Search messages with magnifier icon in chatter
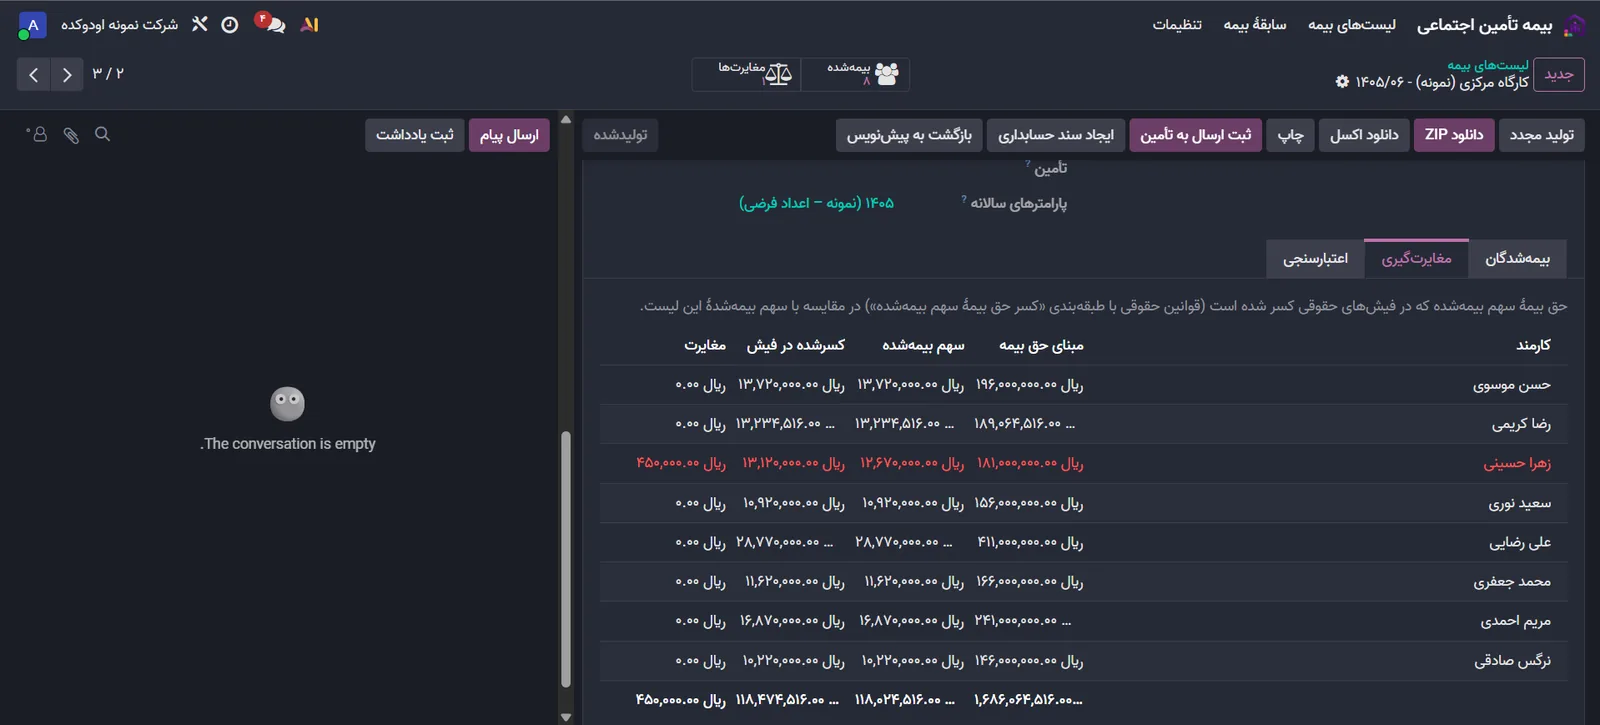Screen dimensions: 1600x725 (x=102, y=134)
